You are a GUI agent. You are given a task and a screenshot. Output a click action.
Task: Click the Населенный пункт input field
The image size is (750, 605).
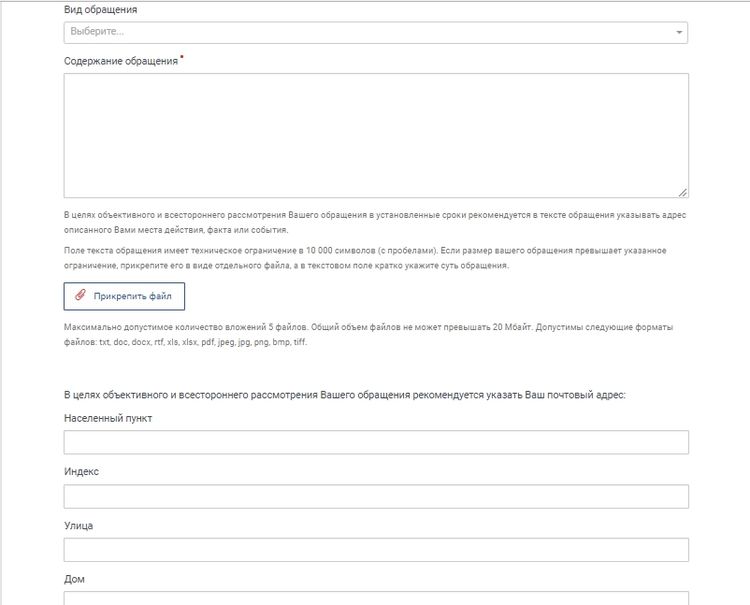point(375,443)
